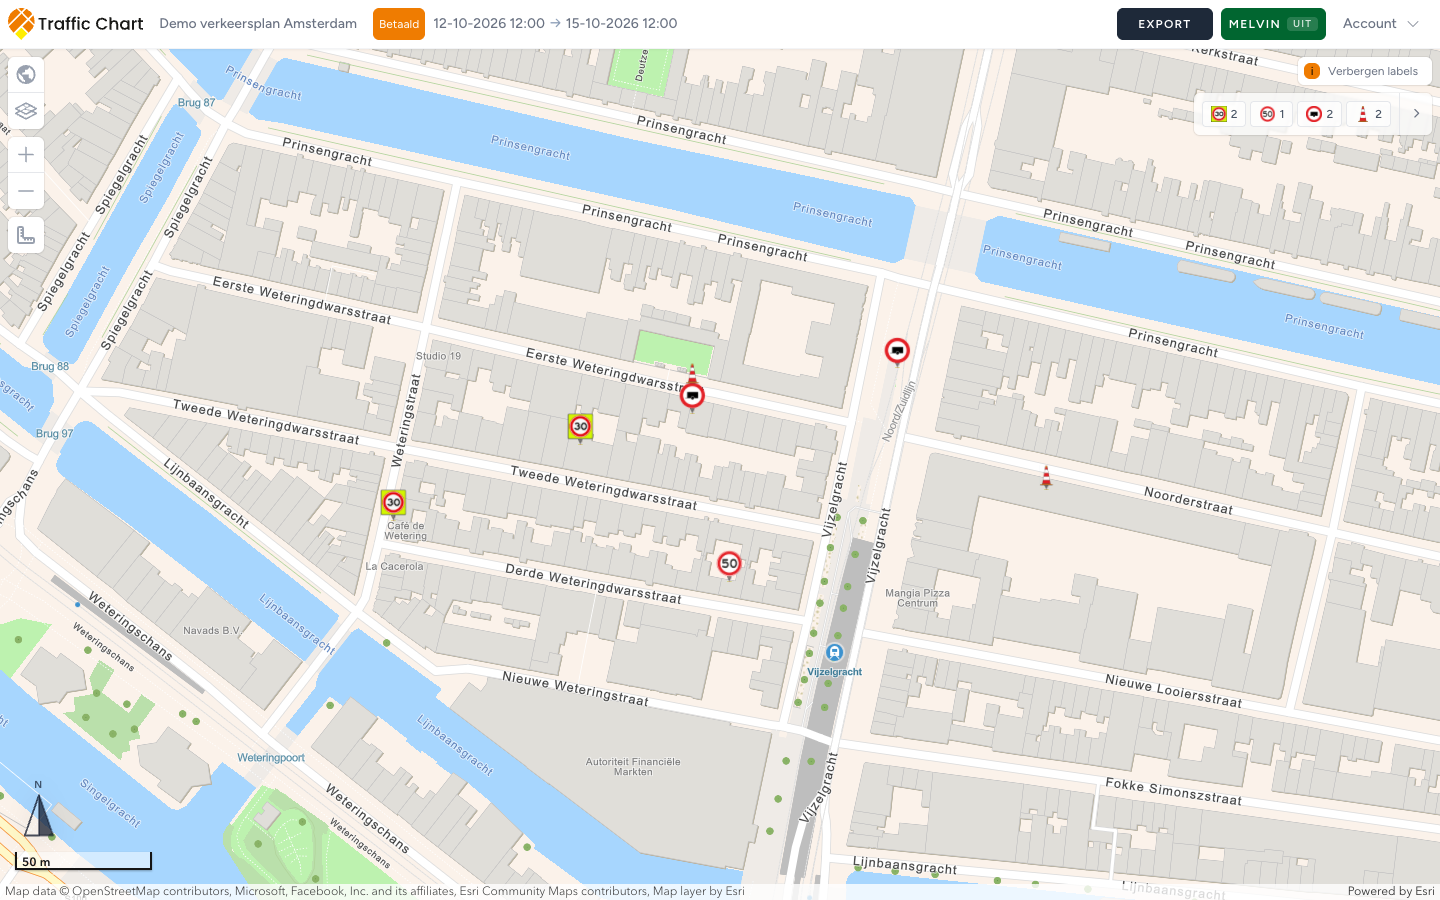Select the traffic cone on Noorderstraat

(x=1046, y=477)
